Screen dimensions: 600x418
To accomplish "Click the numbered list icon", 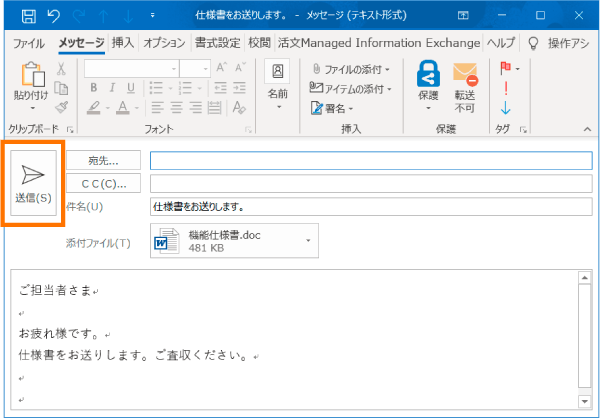I will point(186,88).
